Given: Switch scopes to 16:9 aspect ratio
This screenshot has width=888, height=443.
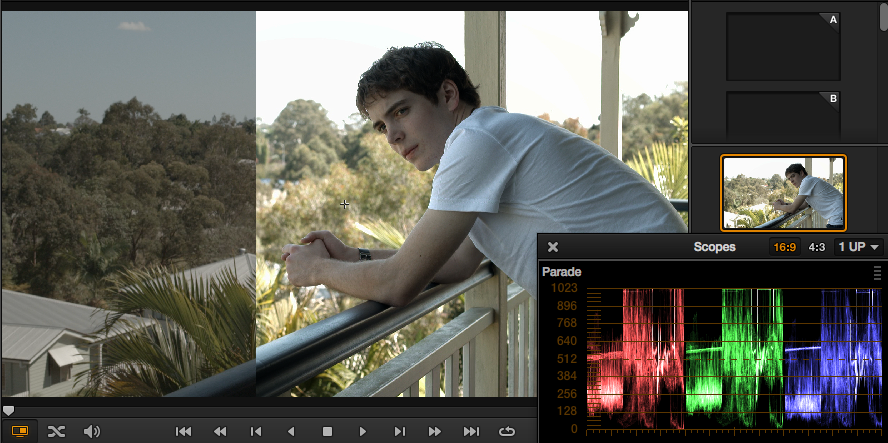Looking at the screenshot, I should (x=784, y=247).
